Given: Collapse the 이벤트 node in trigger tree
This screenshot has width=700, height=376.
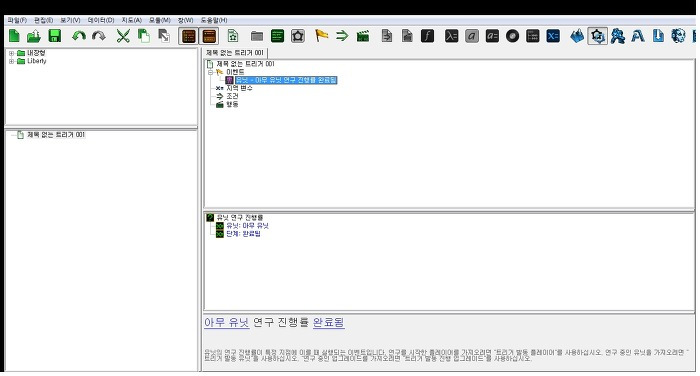Looking at the screenshot, I should pyautogui.click(x=210, y=72).
